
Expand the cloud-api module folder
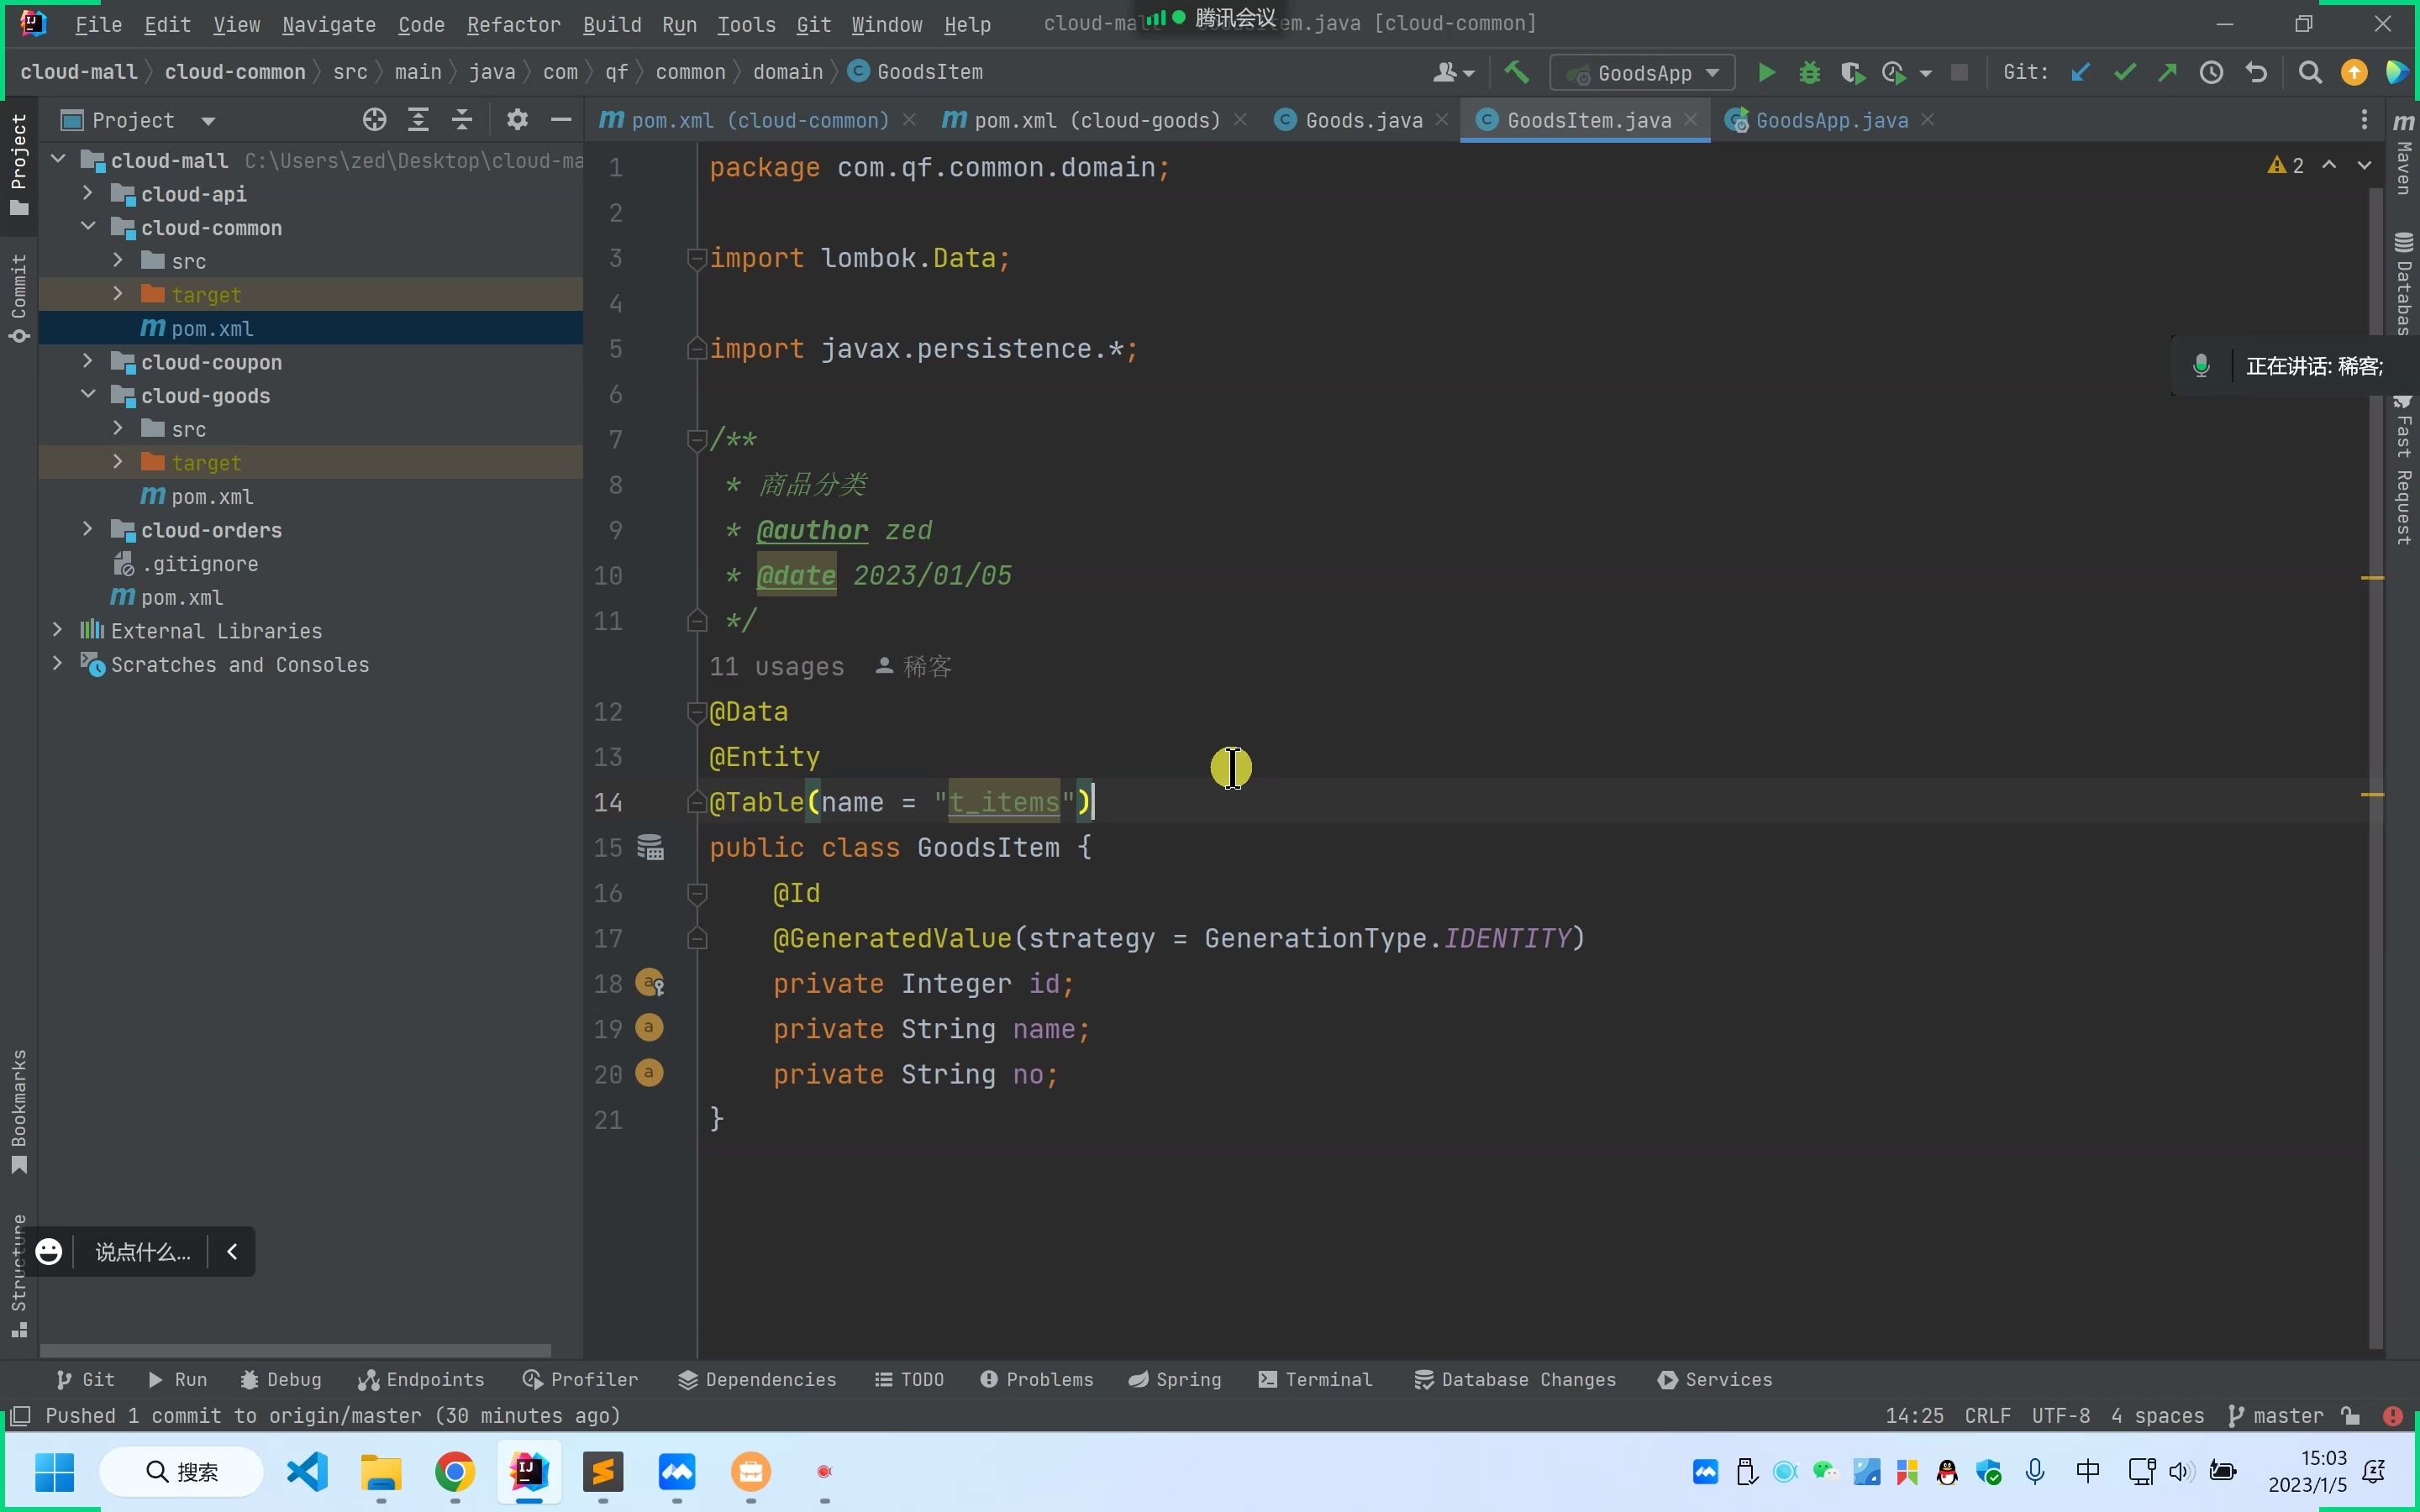click(x=88, y=193)
